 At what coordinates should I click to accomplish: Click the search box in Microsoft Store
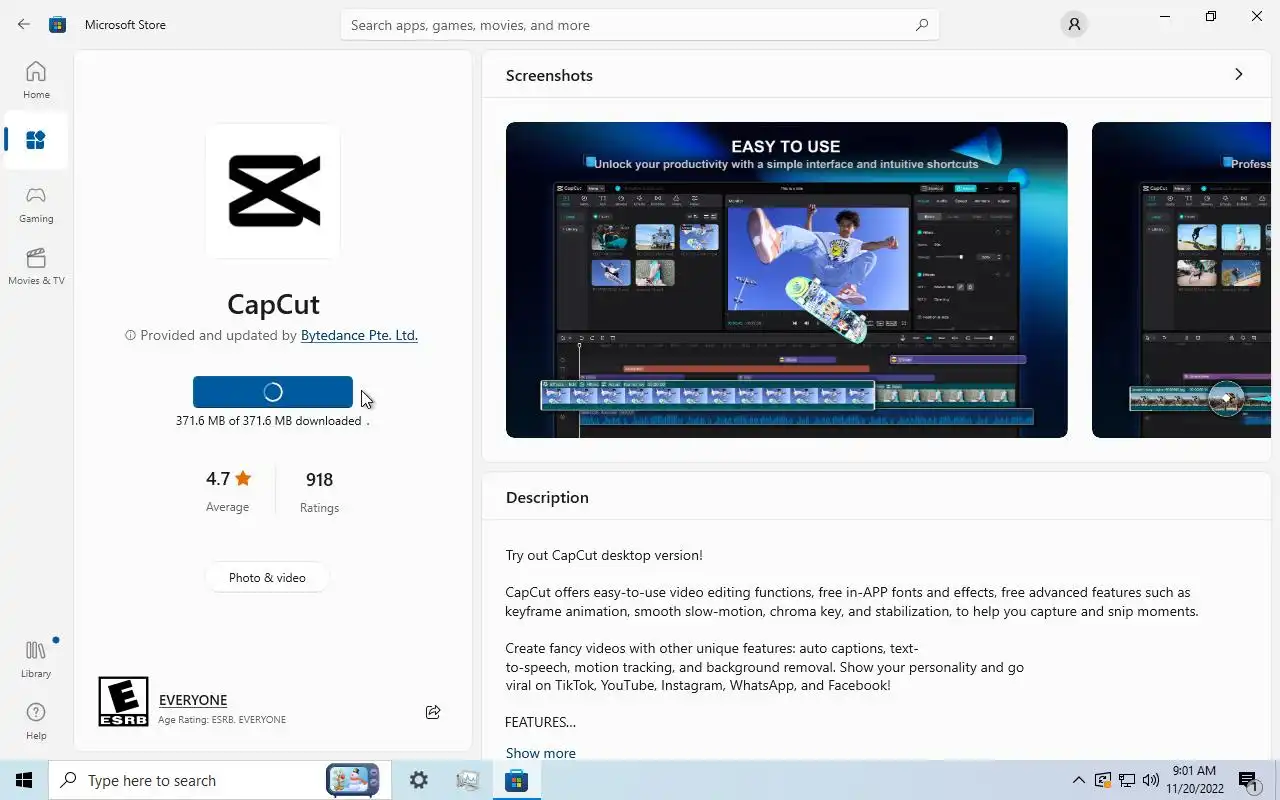click(x=640, y=25)
